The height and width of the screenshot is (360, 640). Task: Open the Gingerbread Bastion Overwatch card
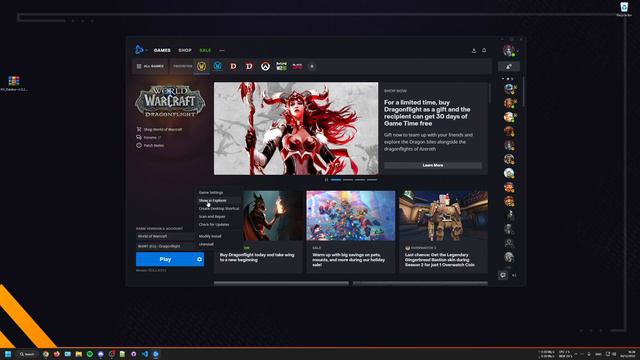[x=443, y=232]
